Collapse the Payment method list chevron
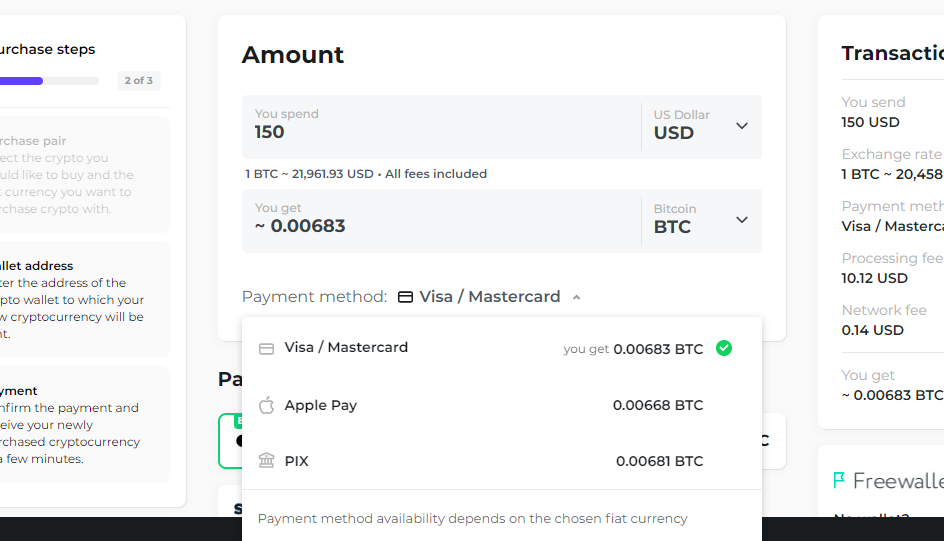The image size is (944, 541). point(577,297)
